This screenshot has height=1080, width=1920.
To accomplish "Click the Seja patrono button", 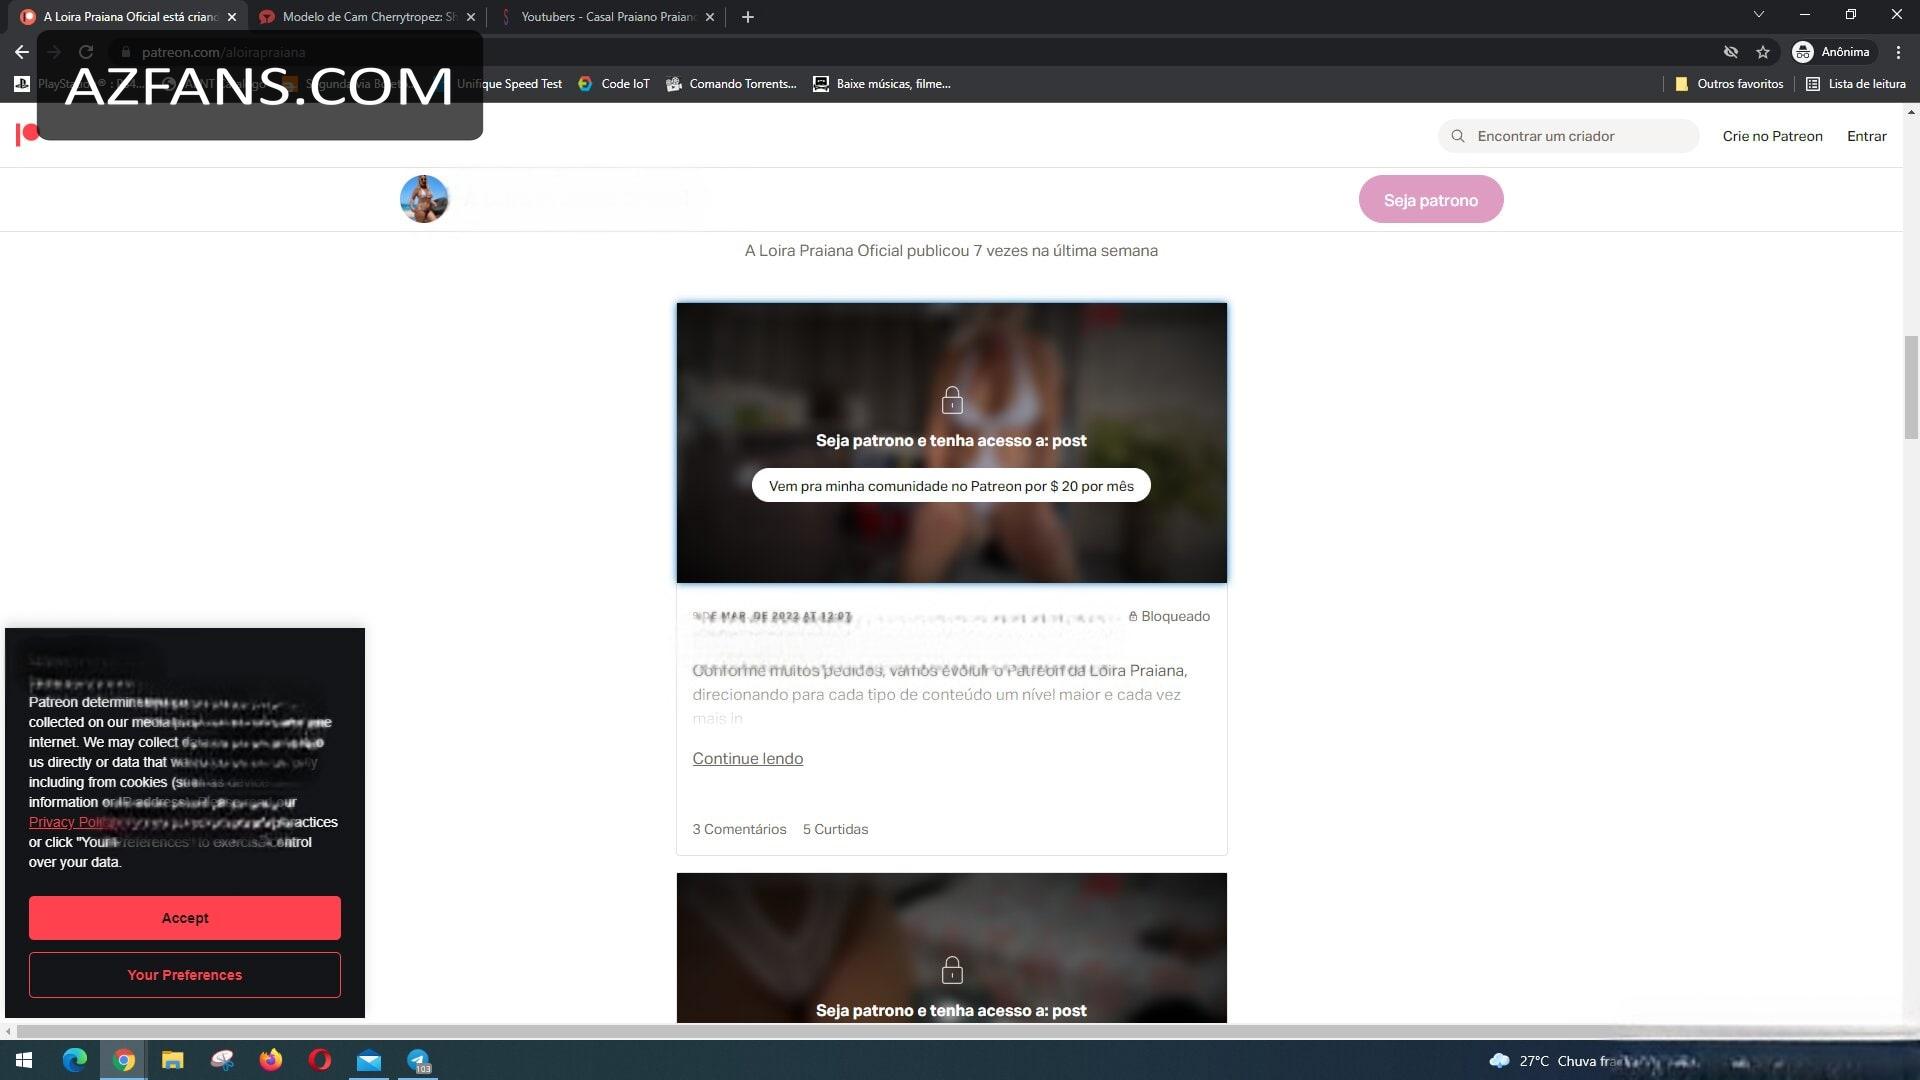I will (x=1430, y=200).
